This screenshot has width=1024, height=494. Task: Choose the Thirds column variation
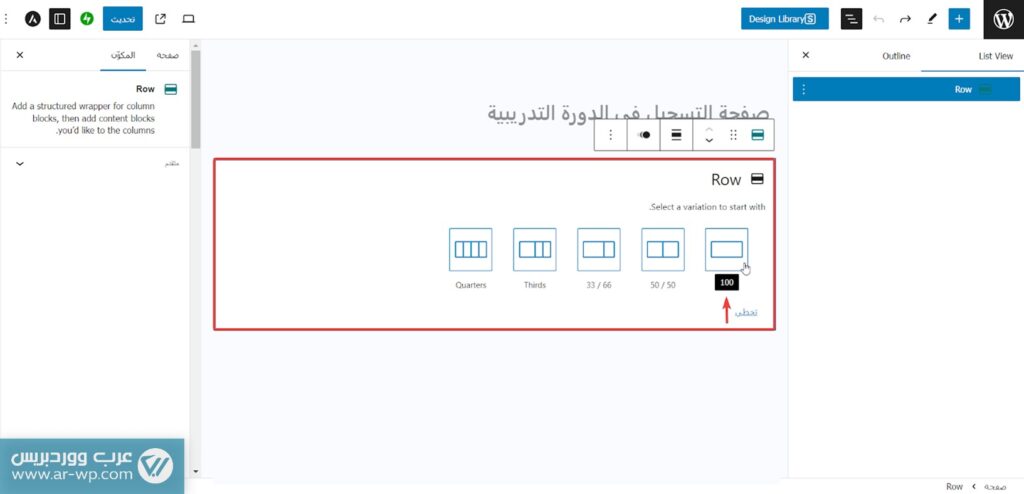535,249
